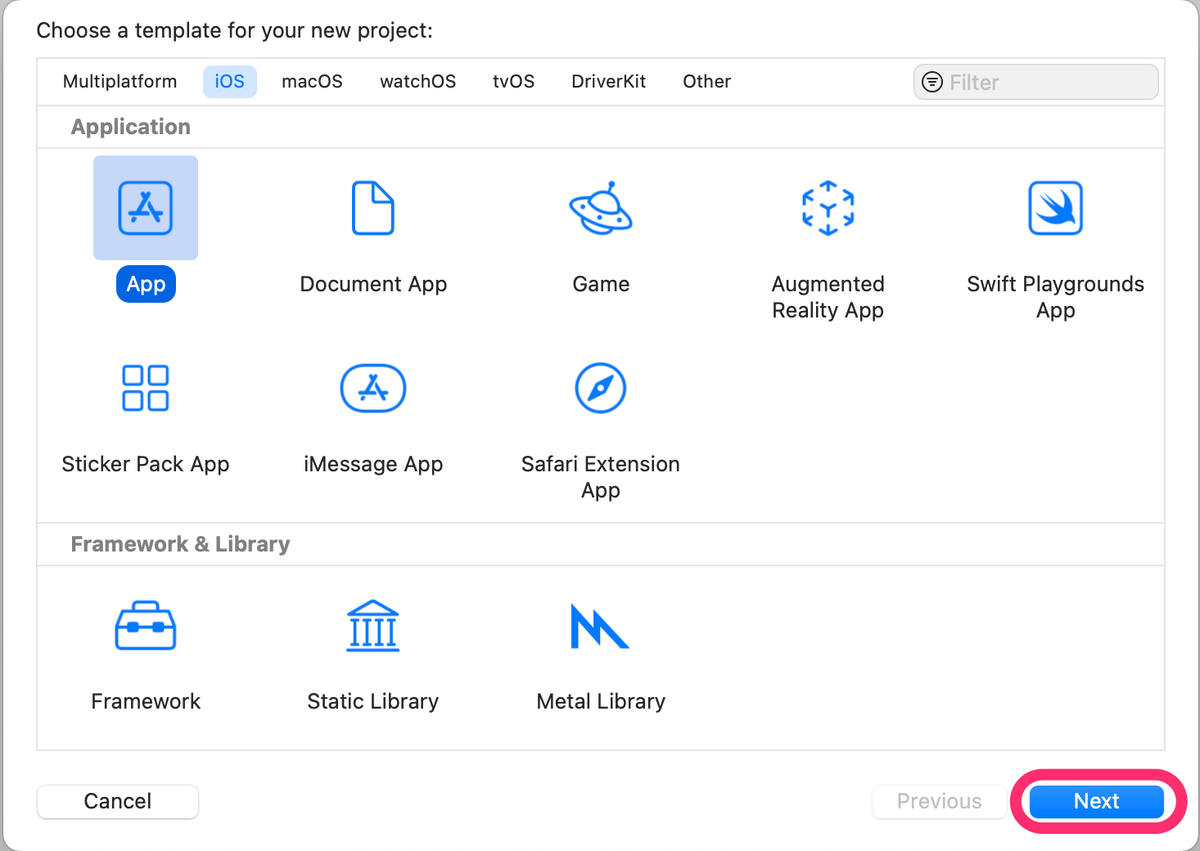This screenshot has width=1200, height=851.
Task: Click the "Framework & Library" section header
Action: click(x=180, y=544)
